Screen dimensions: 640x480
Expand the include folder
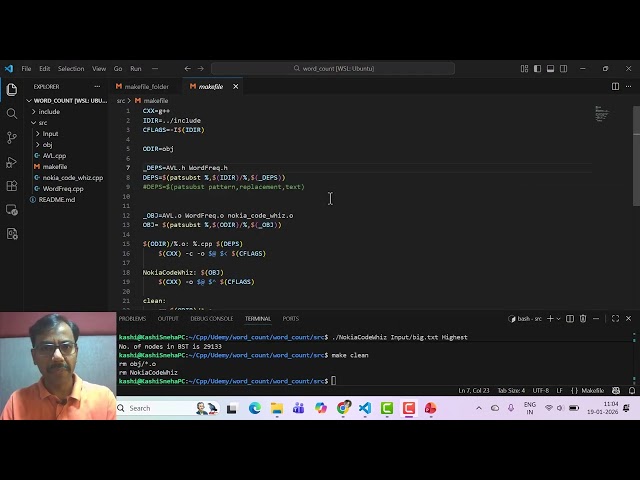tap(49, 112)
